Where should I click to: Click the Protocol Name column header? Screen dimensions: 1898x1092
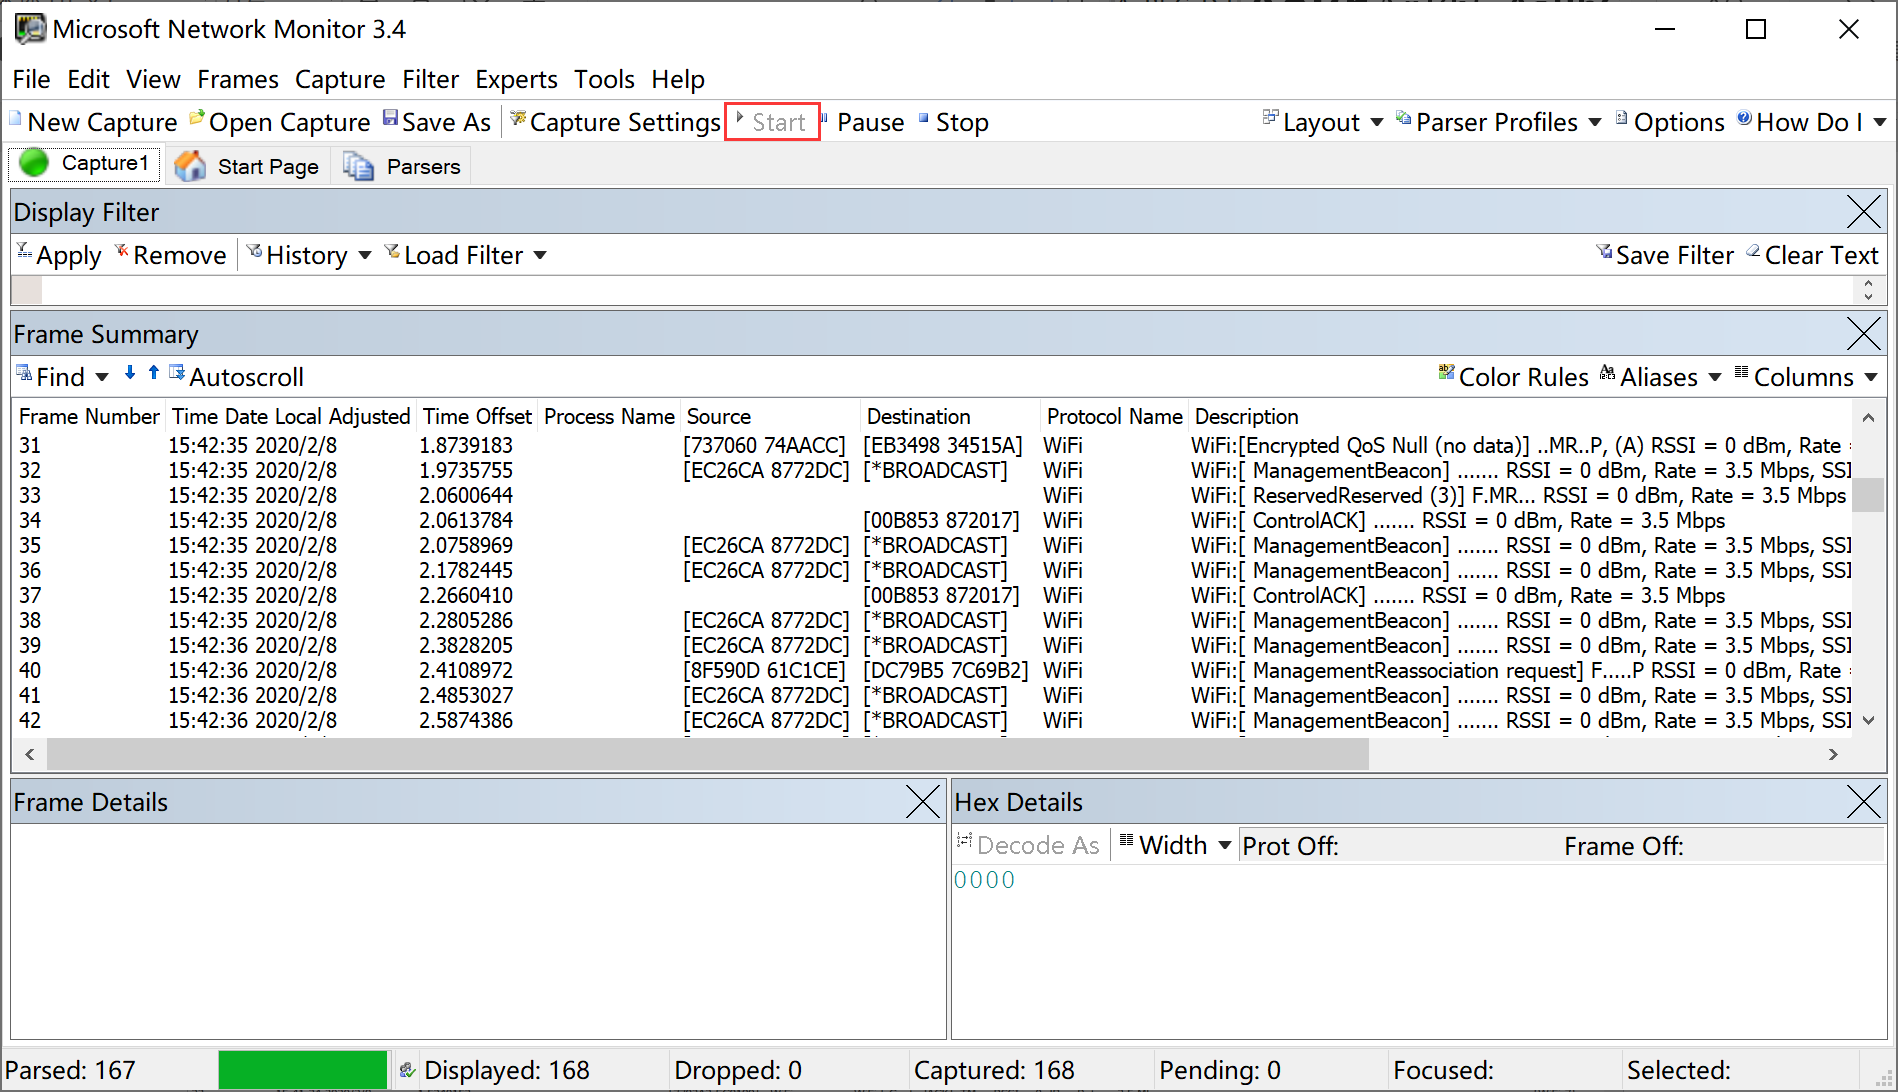click(1114, 416)
